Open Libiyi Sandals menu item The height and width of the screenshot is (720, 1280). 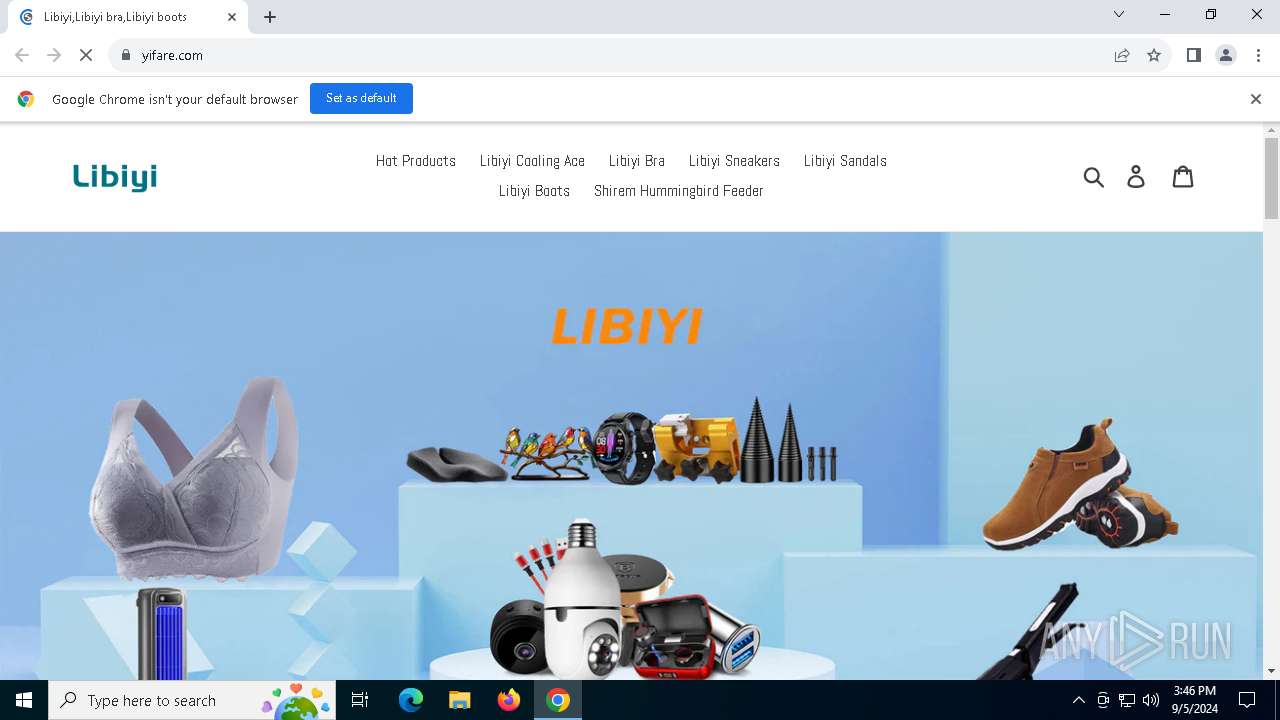point(845,161)
